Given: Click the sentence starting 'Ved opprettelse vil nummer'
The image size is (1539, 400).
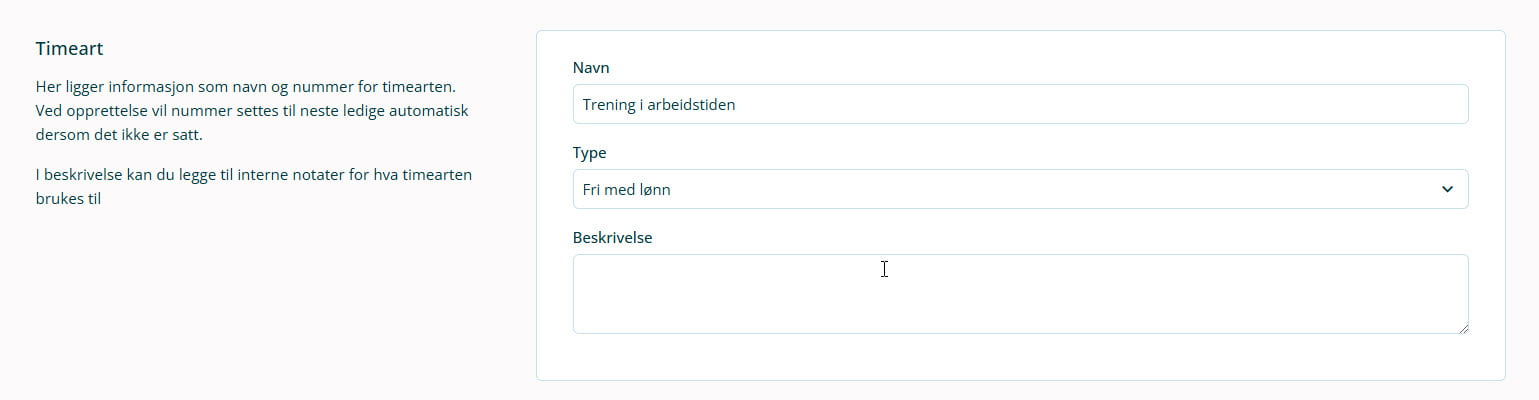Looking at the screenshot, I should coord(252,110).
